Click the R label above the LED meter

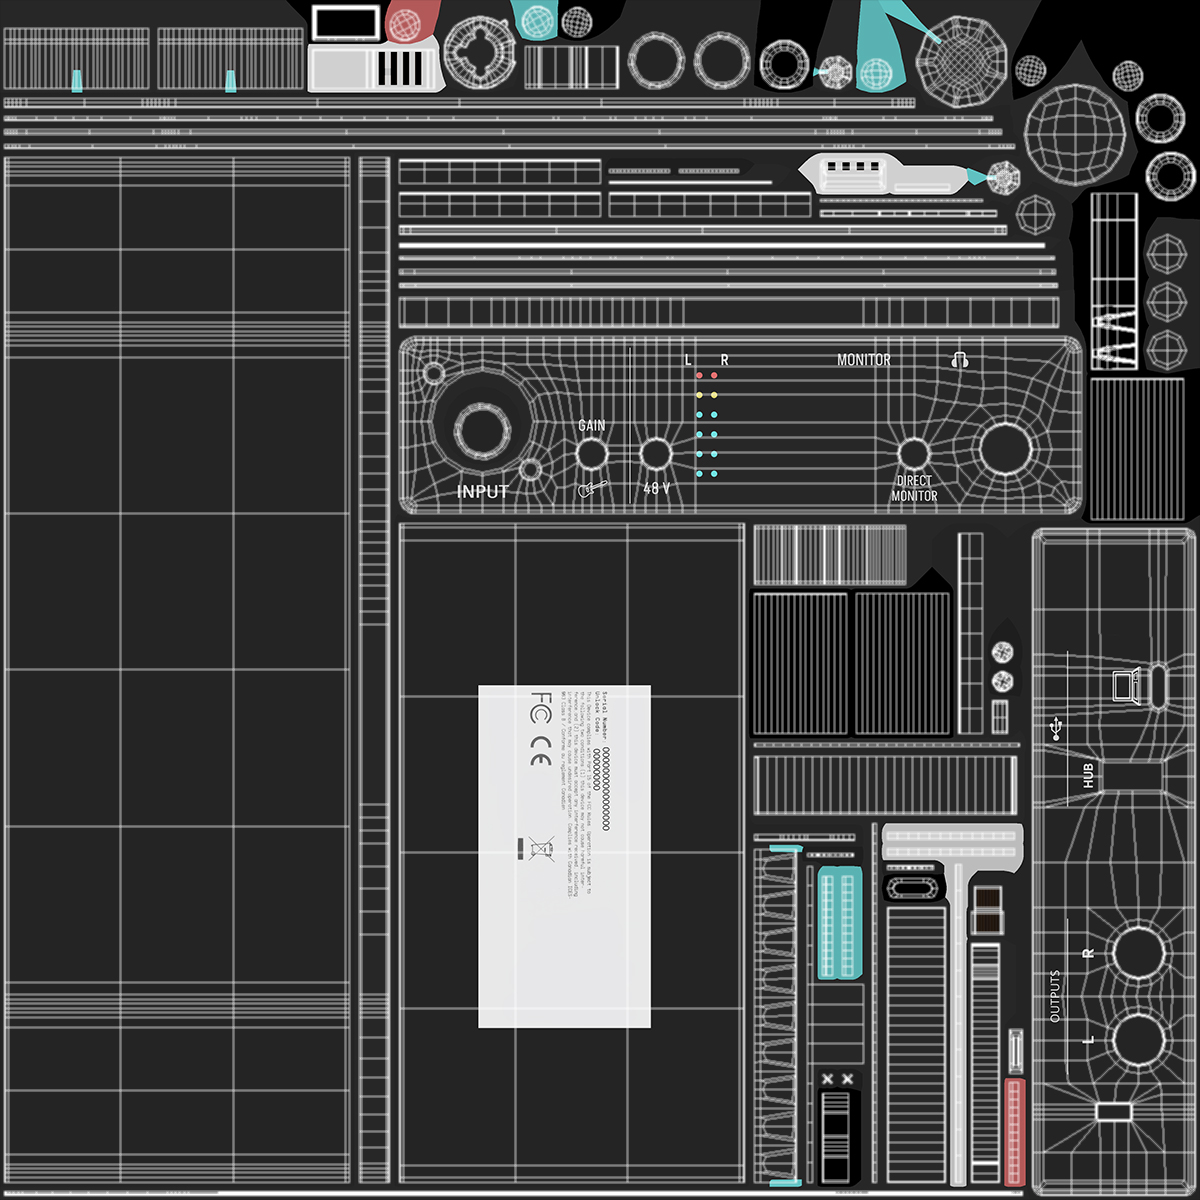tap(724, 360)
